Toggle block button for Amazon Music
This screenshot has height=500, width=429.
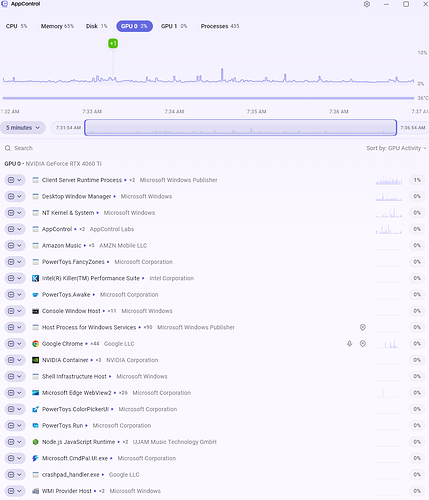pos(11,246)
